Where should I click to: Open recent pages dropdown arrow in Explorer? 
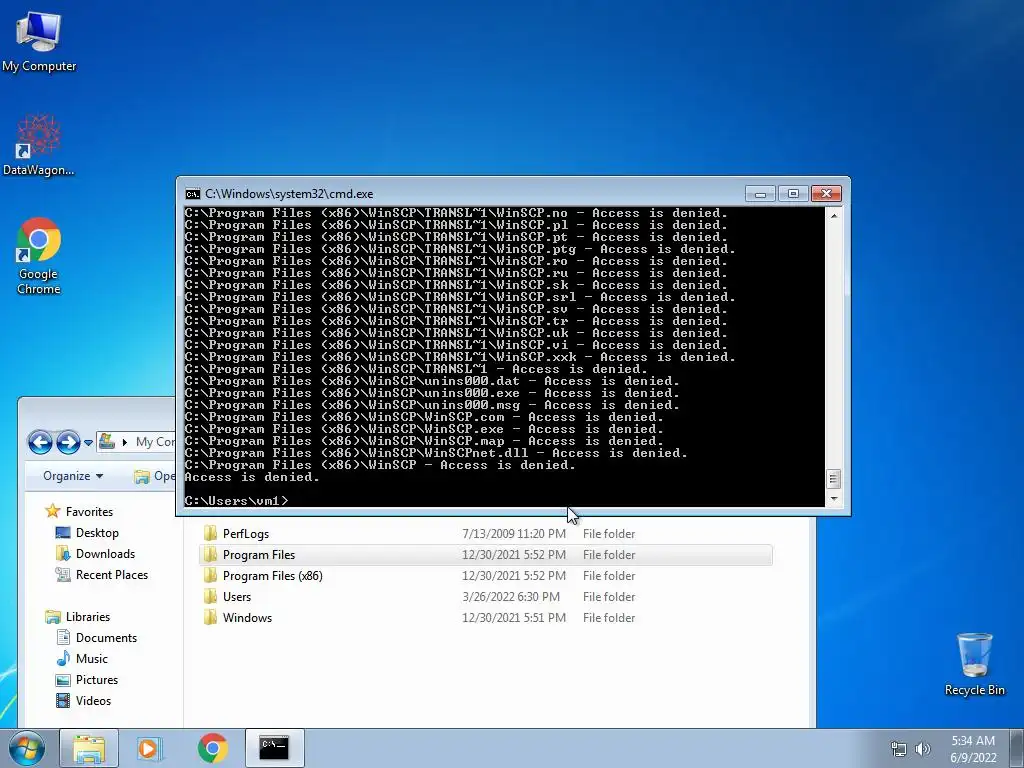(x=88, y=443)
